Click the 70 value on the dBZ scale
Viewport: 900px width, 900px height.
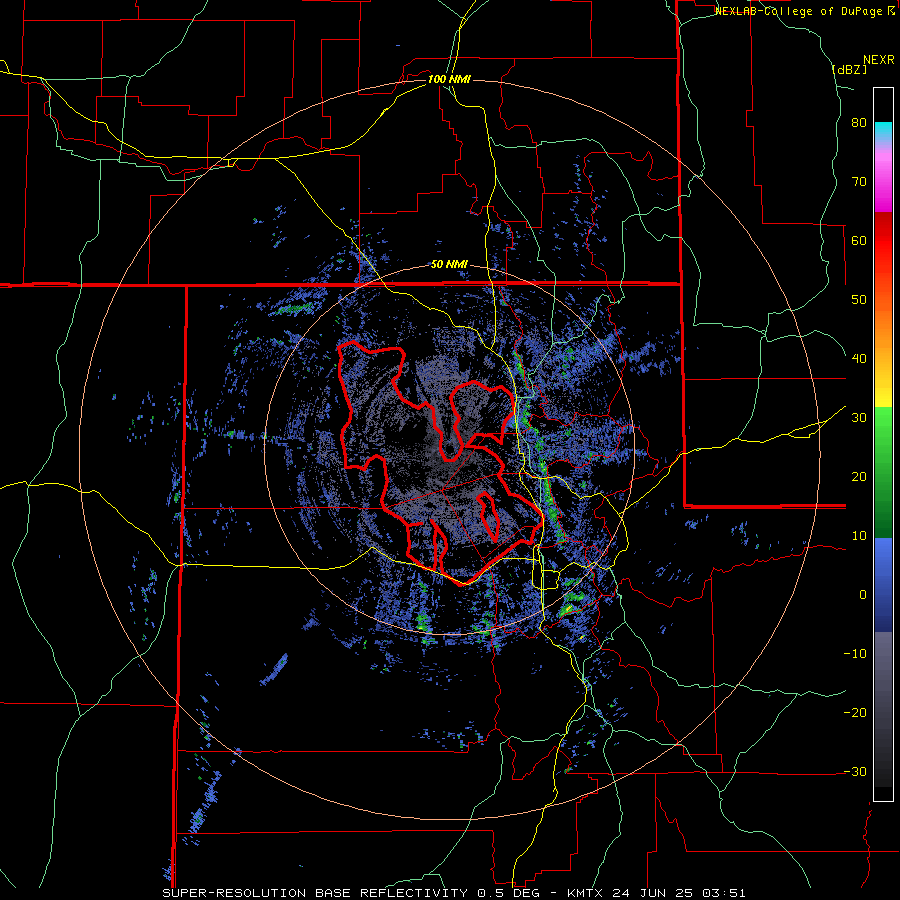(859, 182)
